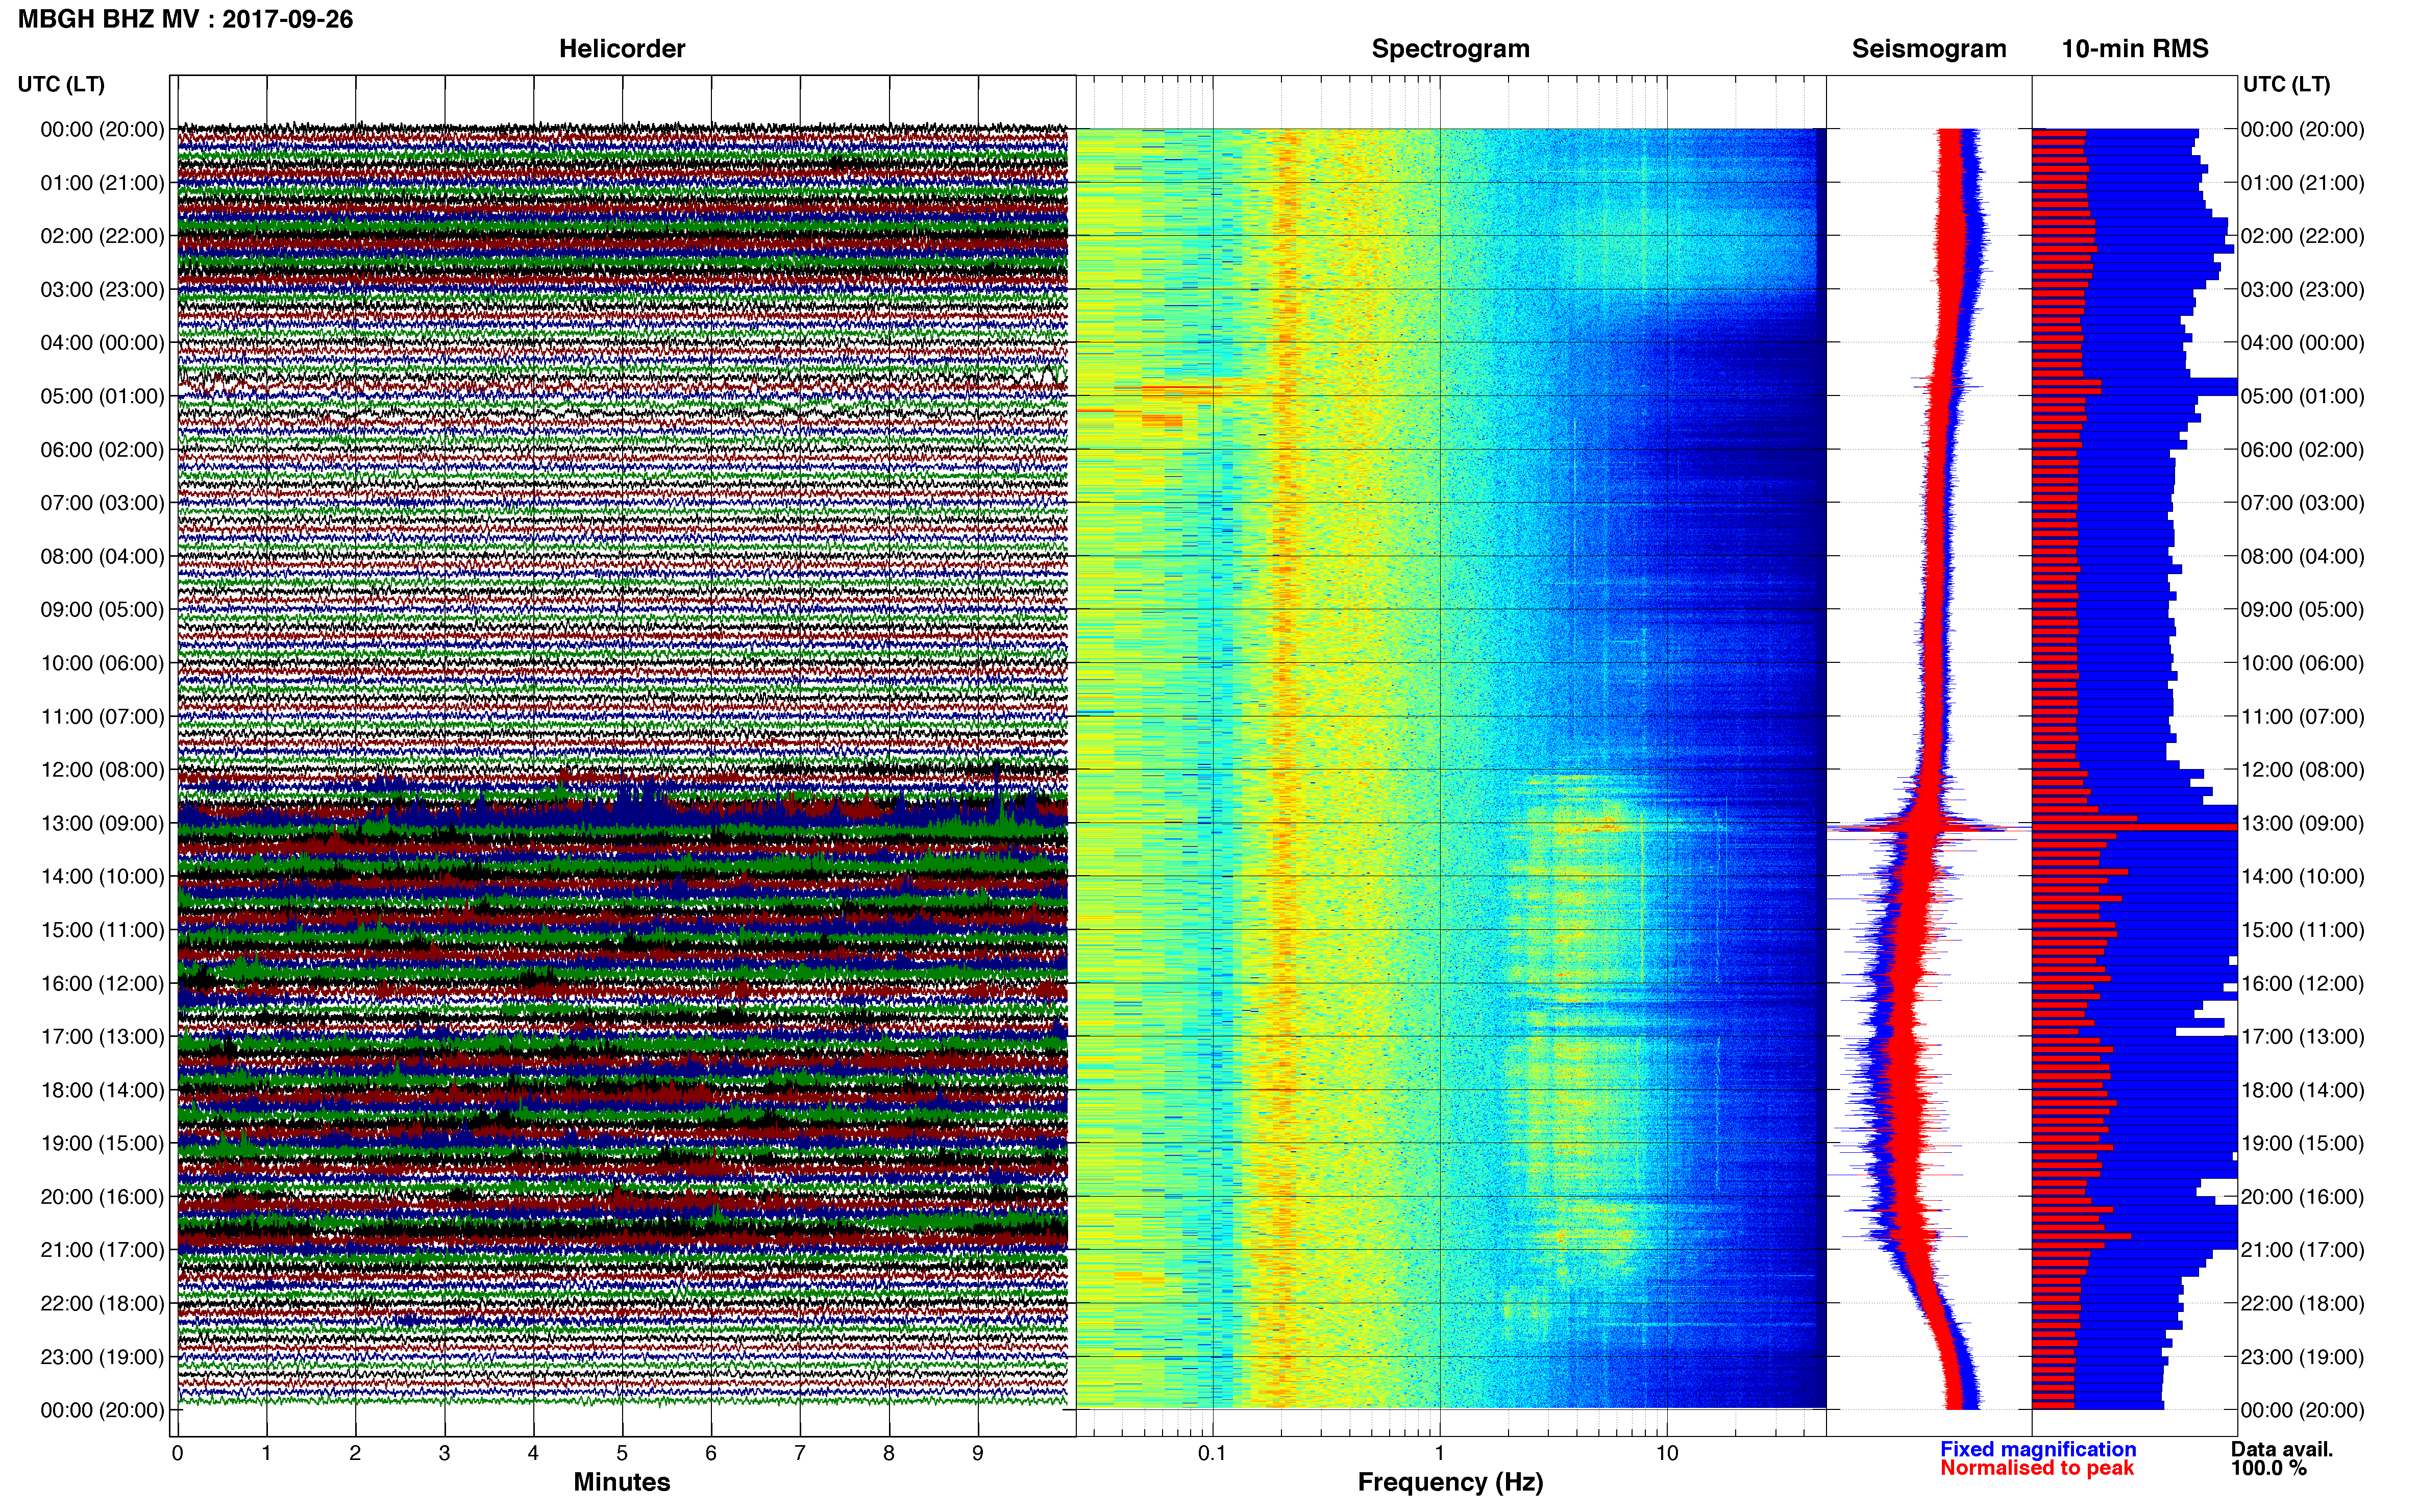Click '15:00 (11:00)' on the Helicorder time axis
2419x1512 pixels.
[102, 930]
